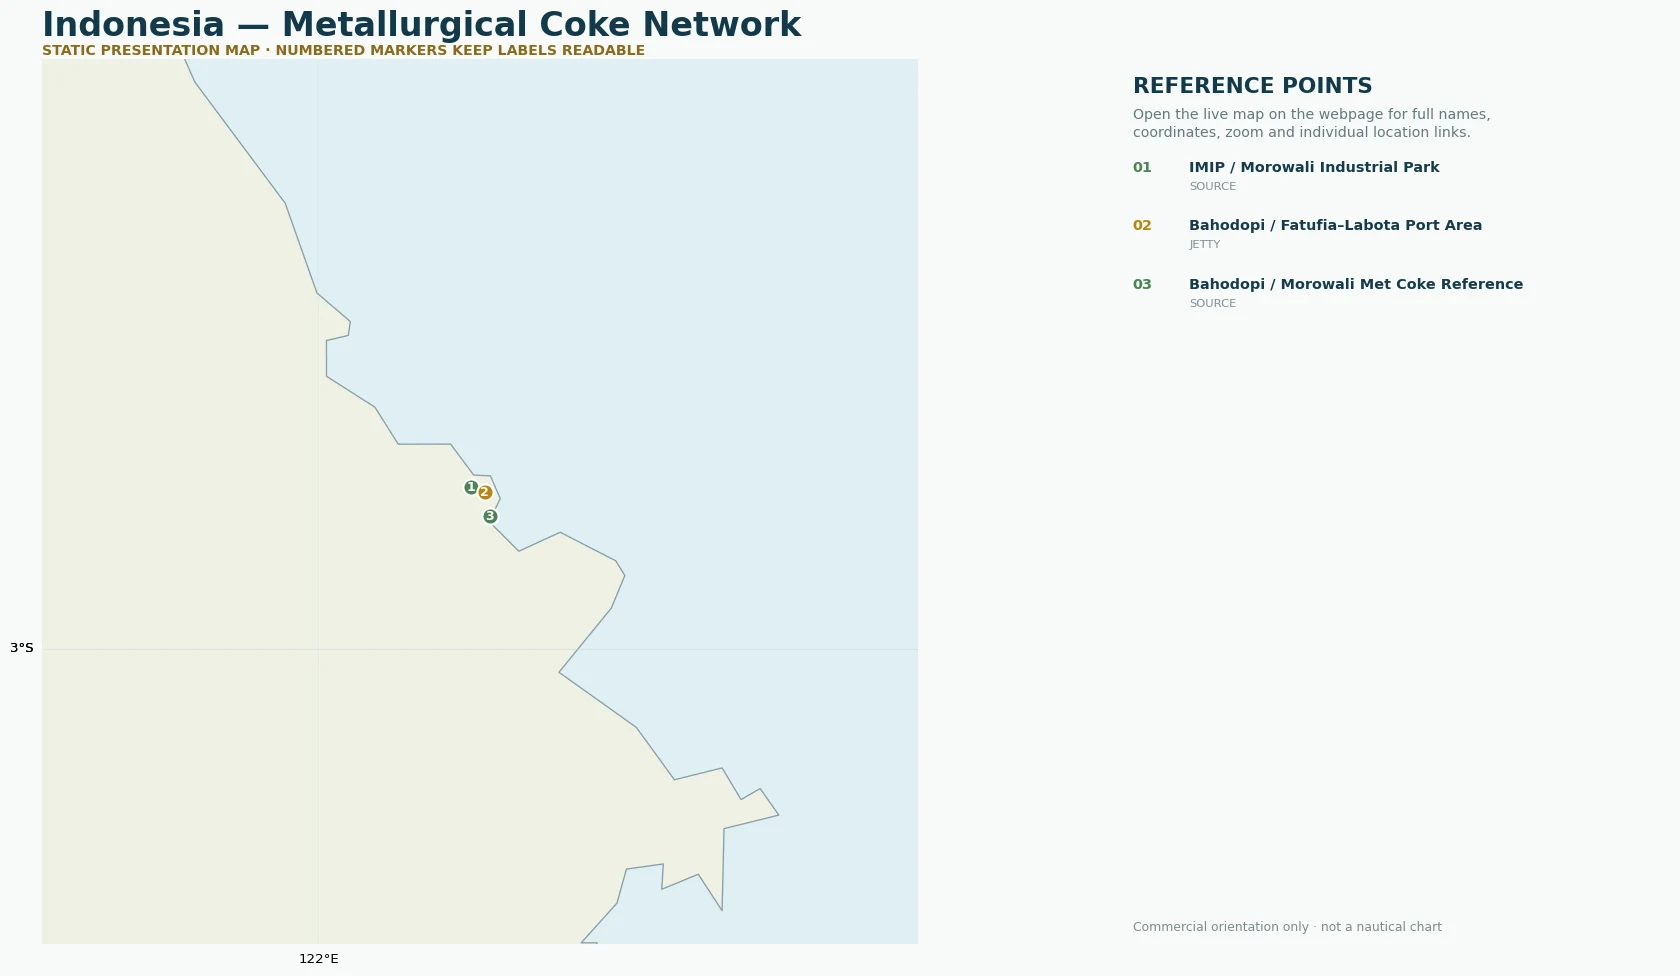
Task: Select the orange jetty marker 2
Action: [x=485, y=492]
